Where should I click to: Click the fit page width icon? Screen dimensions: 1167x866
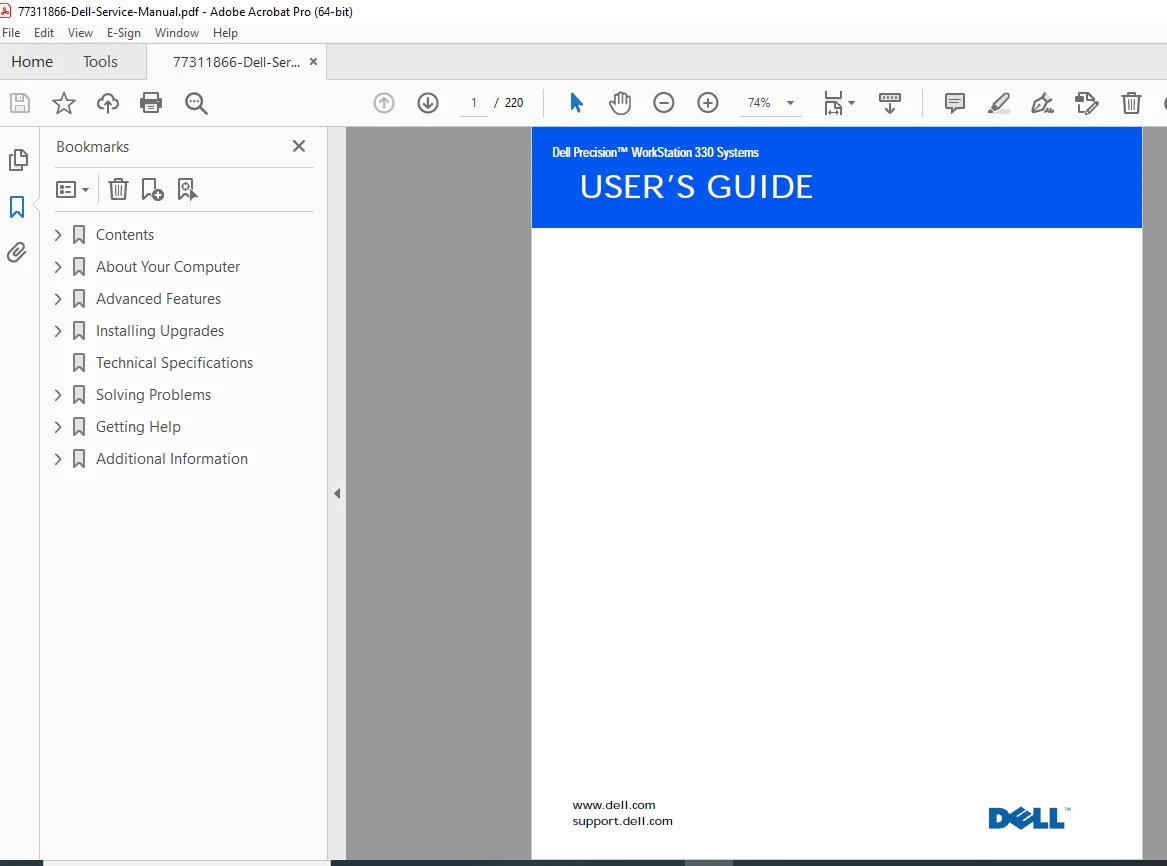coord(833,103)
